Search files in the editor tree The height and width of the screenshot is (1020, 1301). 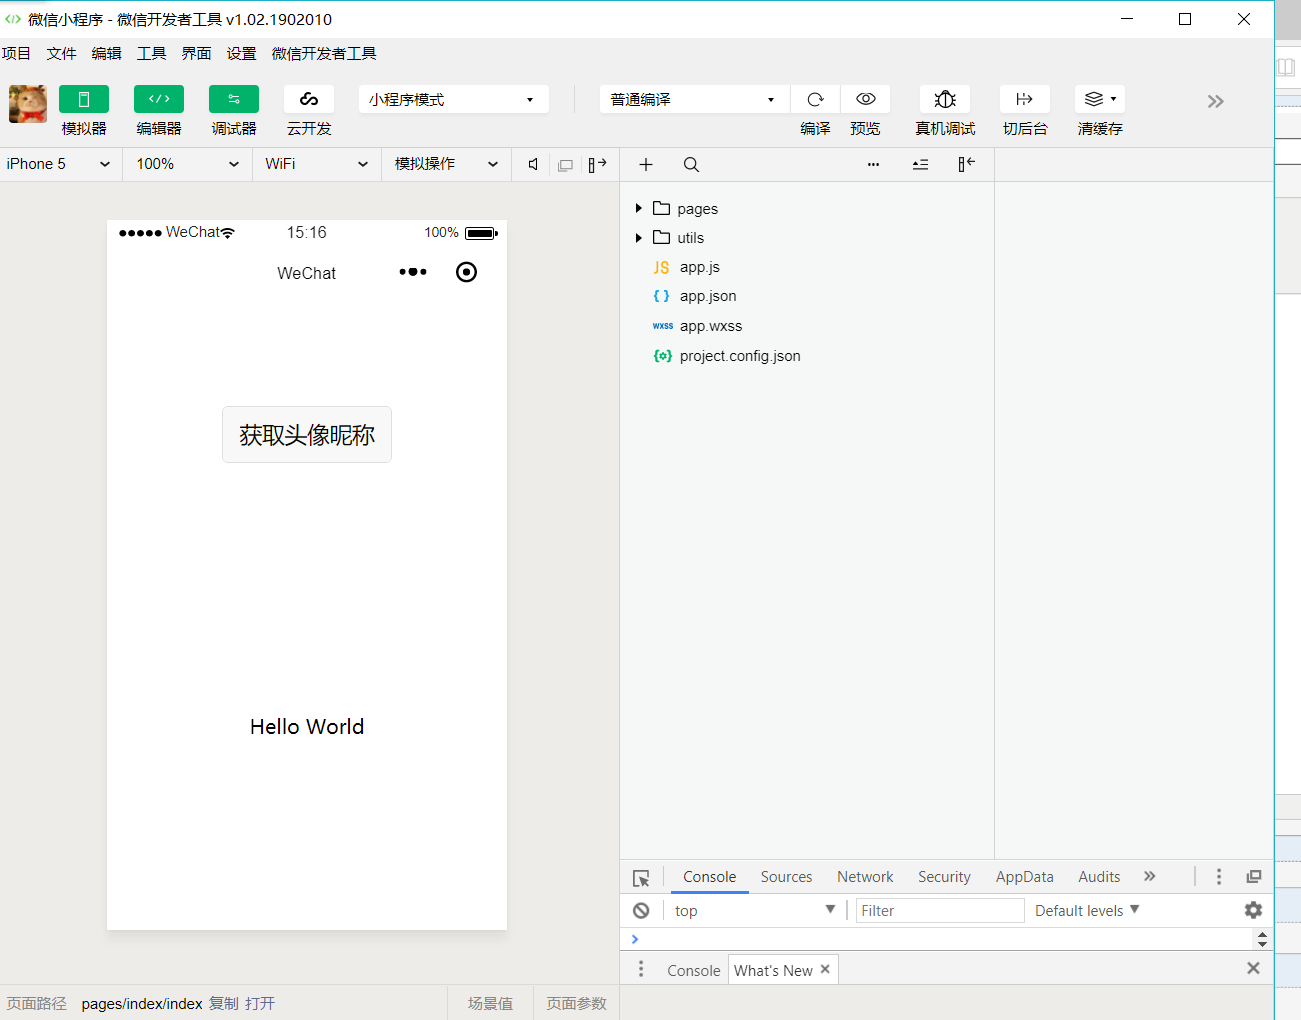pos(691,165)
